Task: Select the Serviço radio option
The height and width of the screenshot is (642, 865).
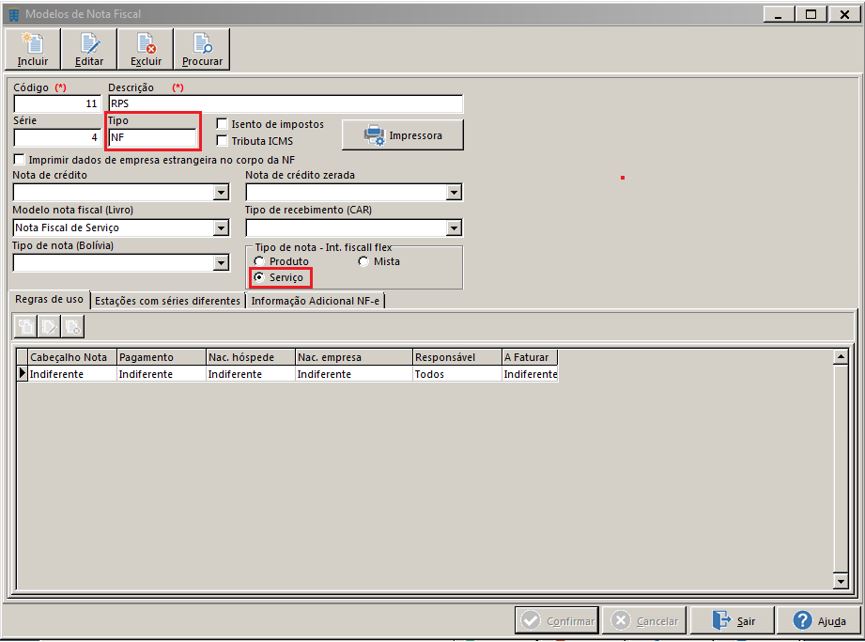Action: [259, 277]
